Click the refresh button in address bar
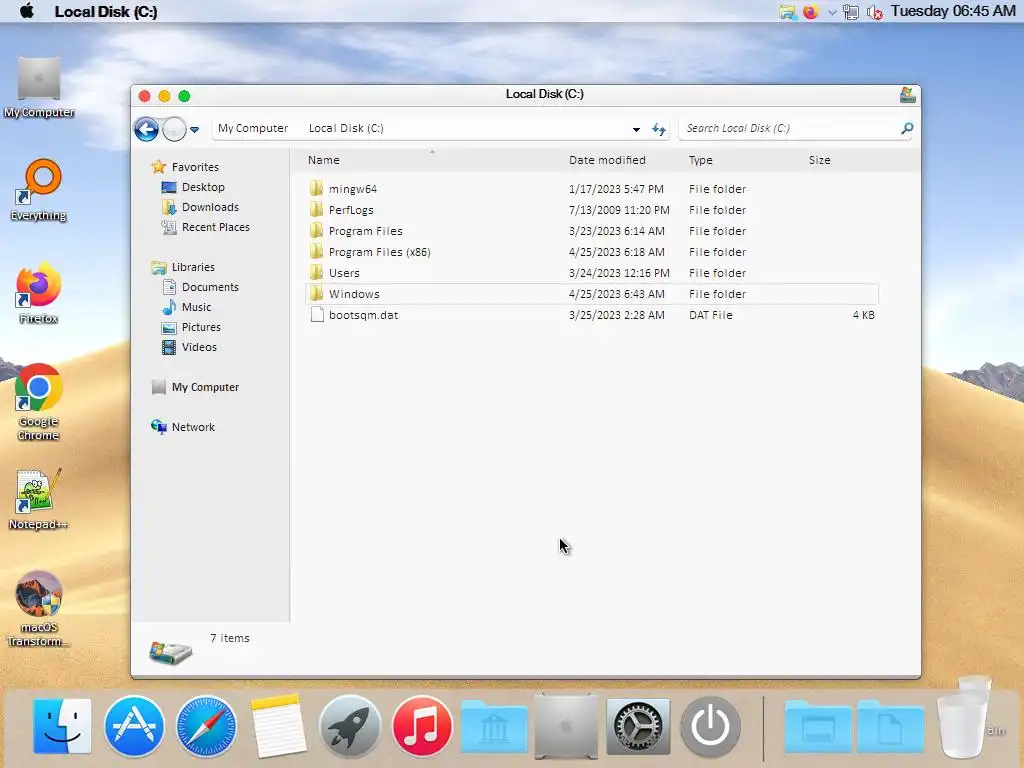 point(659,129)
